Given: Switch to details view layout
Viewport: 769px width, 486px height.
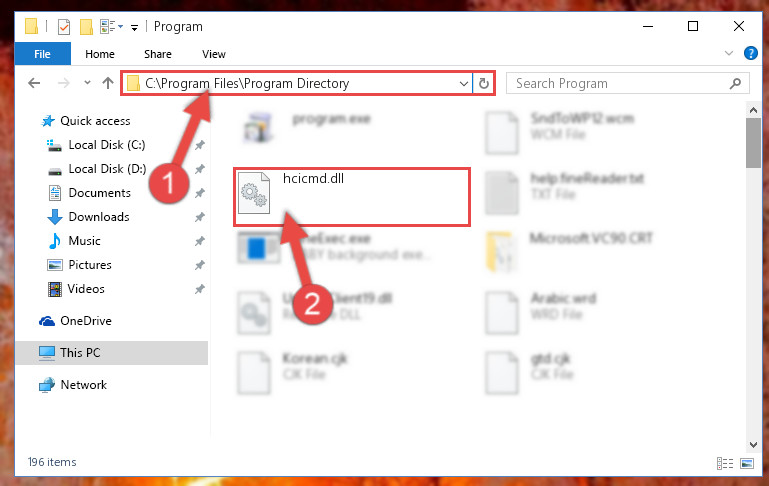Looking at the screenshot, I should [725, 463].
